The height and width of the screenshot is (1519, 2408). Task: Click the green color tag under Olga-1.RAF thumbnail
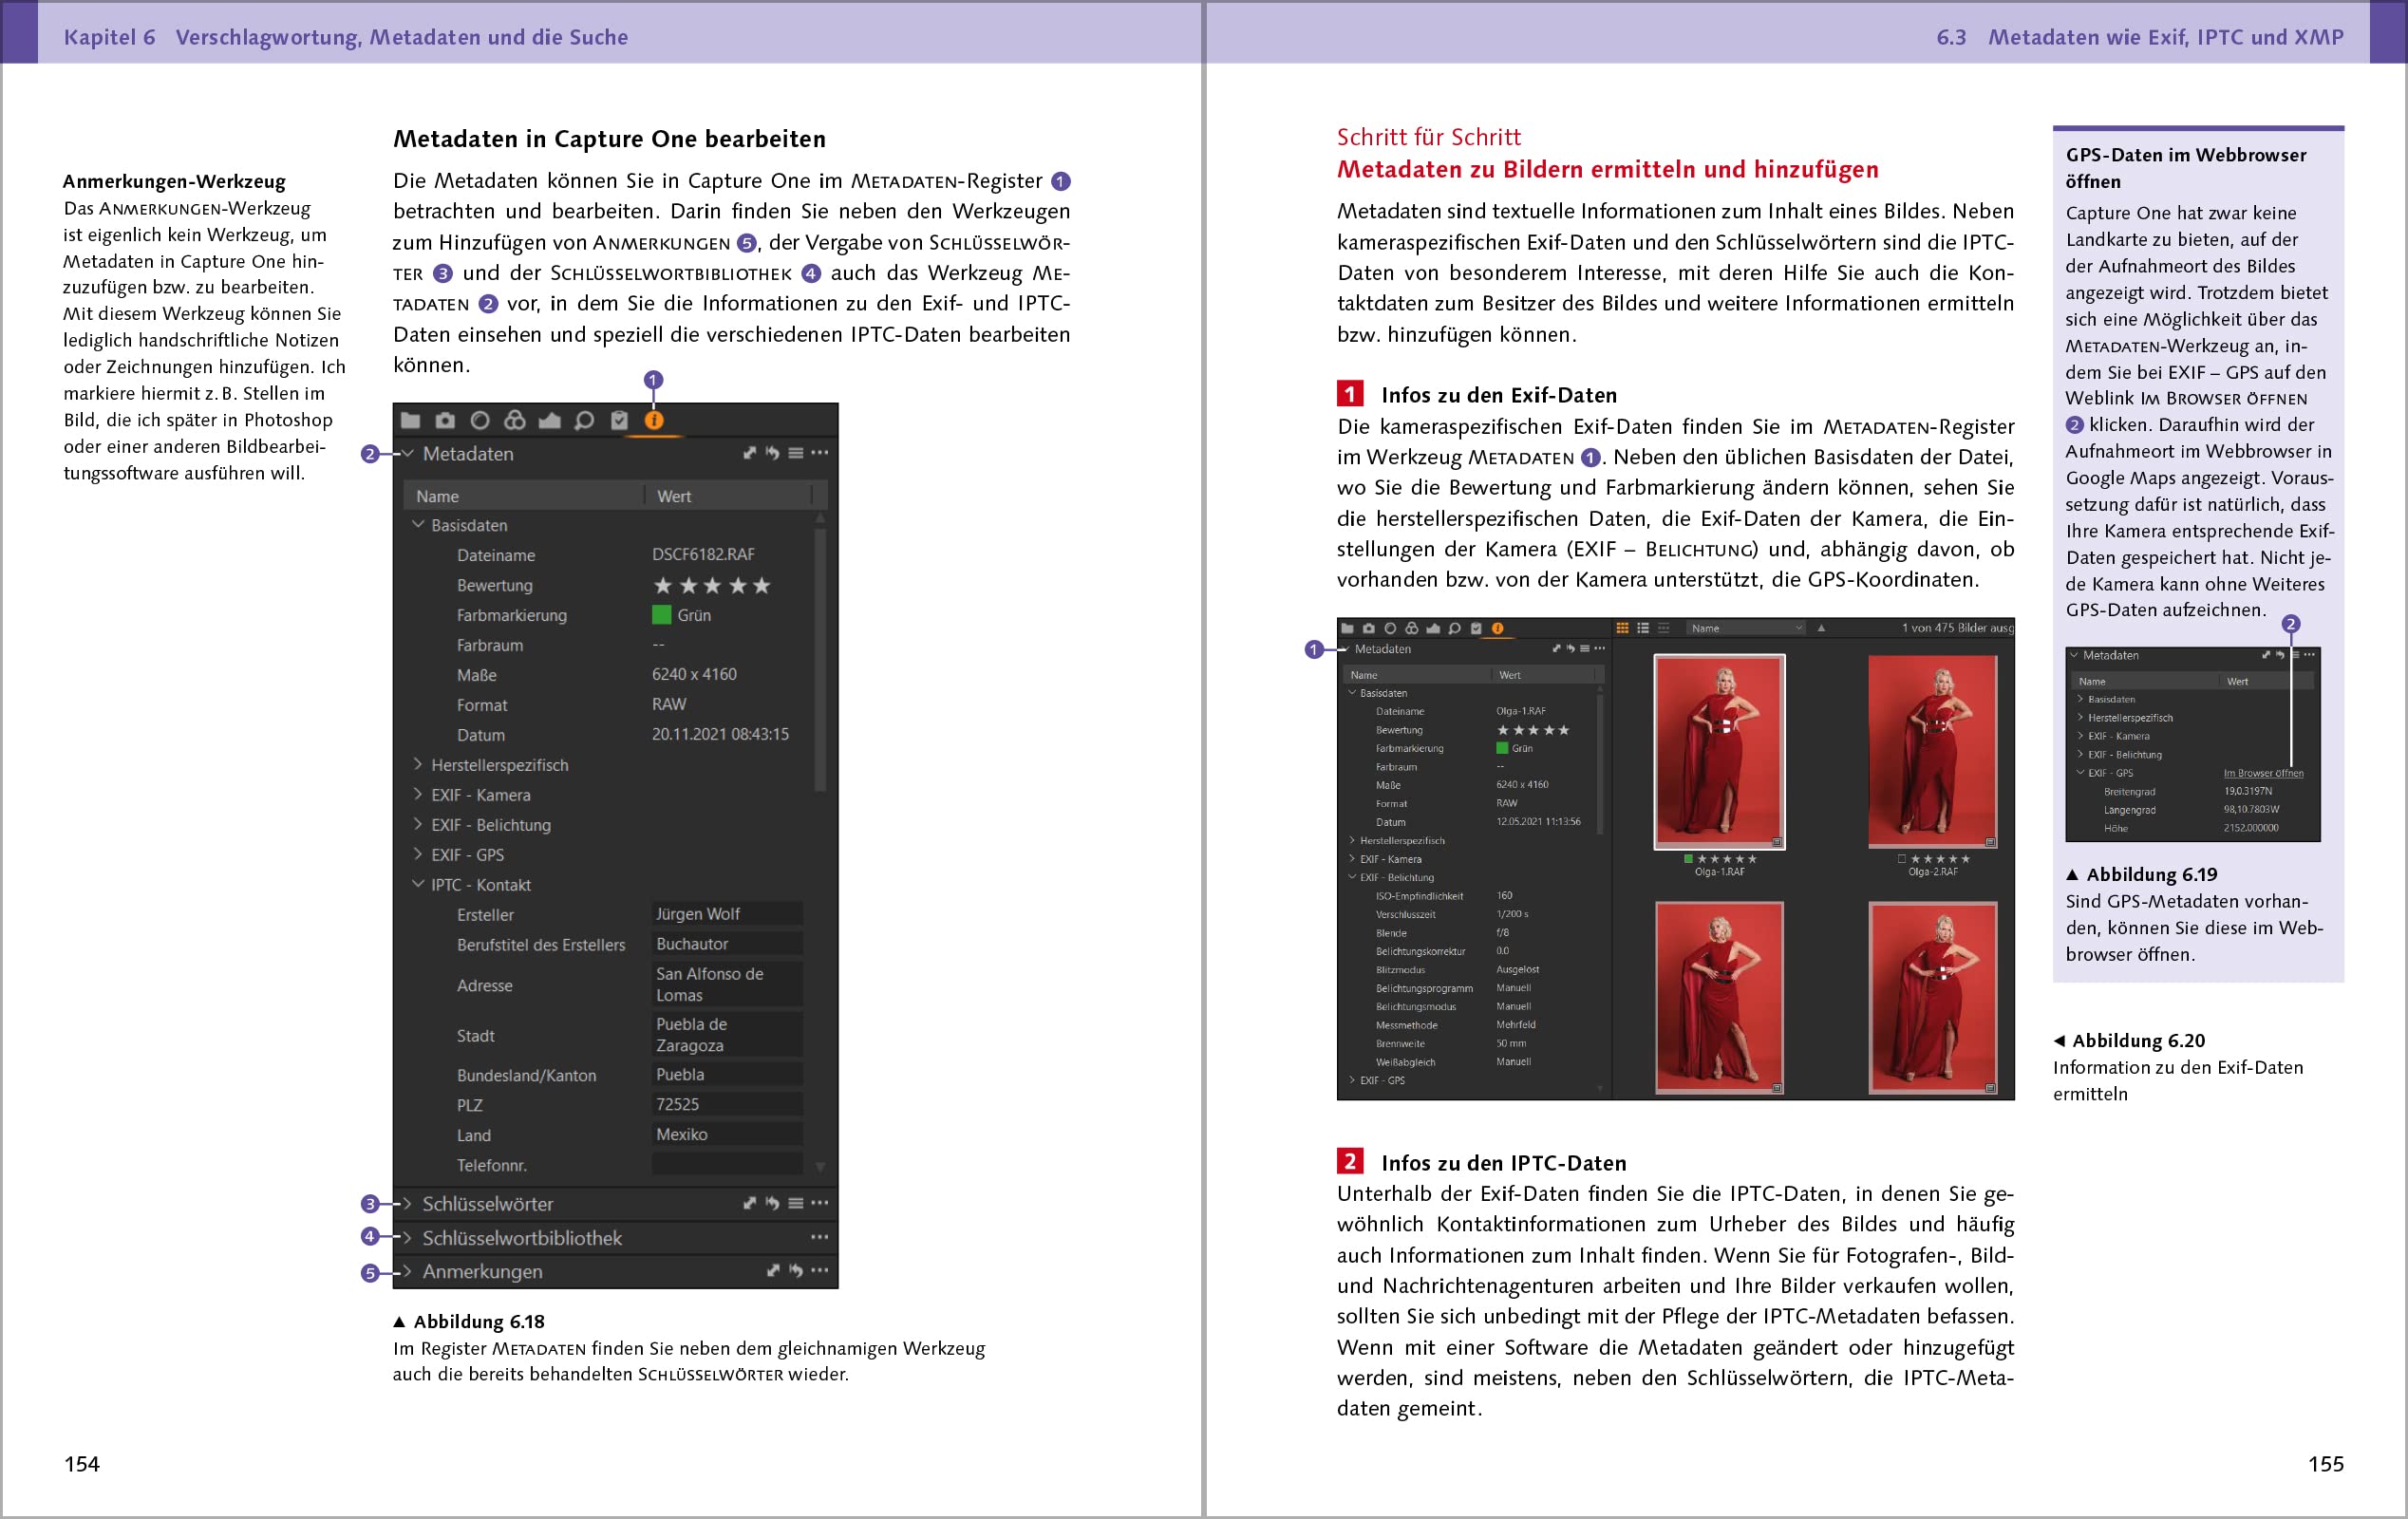(x=1688, y=859)
